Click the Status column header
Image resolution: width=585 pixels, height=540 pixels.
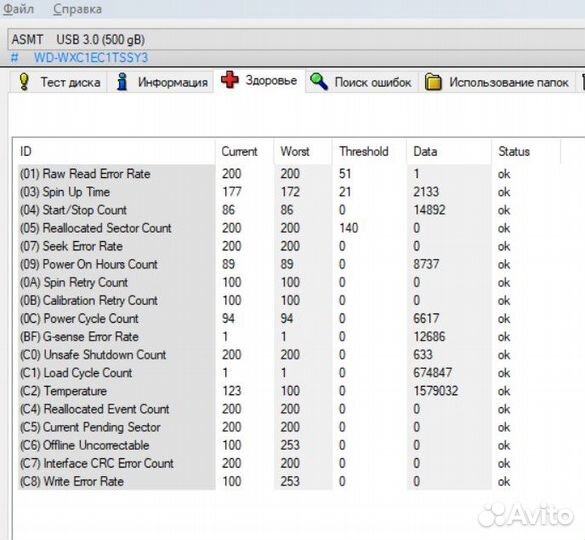click(x=514, y=152)
